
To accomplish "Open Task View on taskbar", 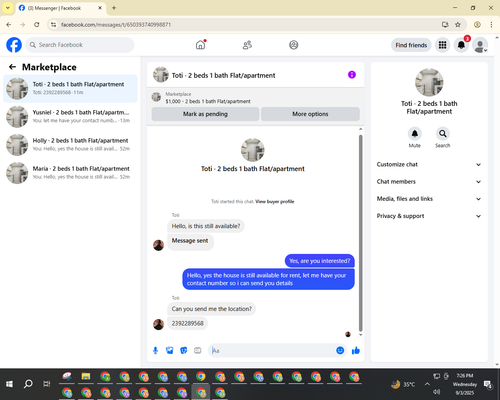I will coord(47,384).
